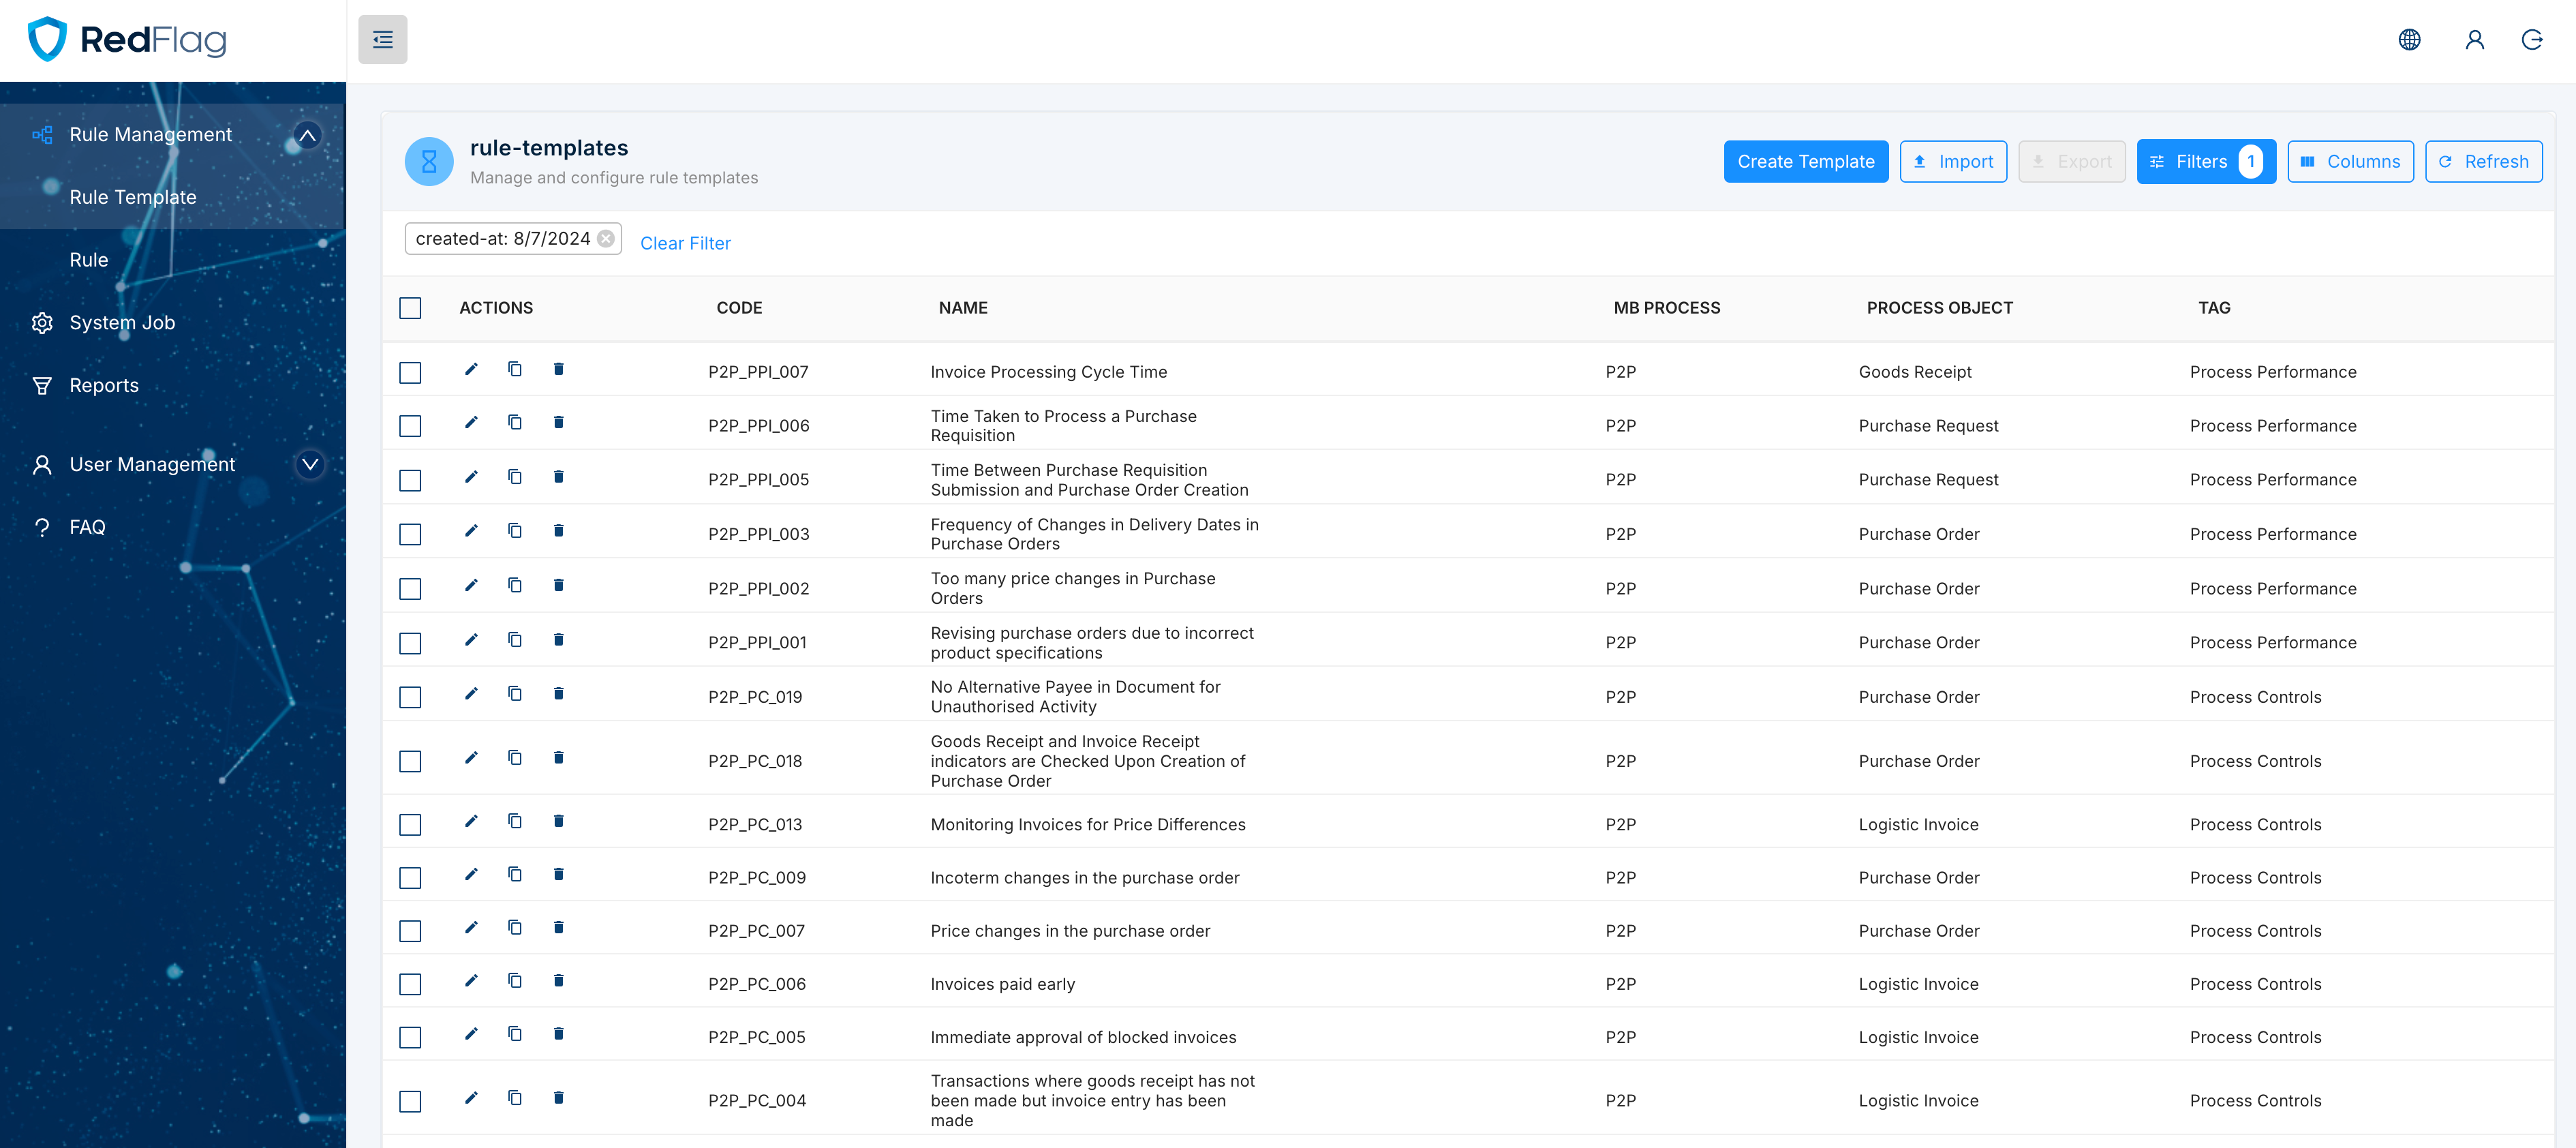Select Rule Template in the sidebar menu

[132, 196]
